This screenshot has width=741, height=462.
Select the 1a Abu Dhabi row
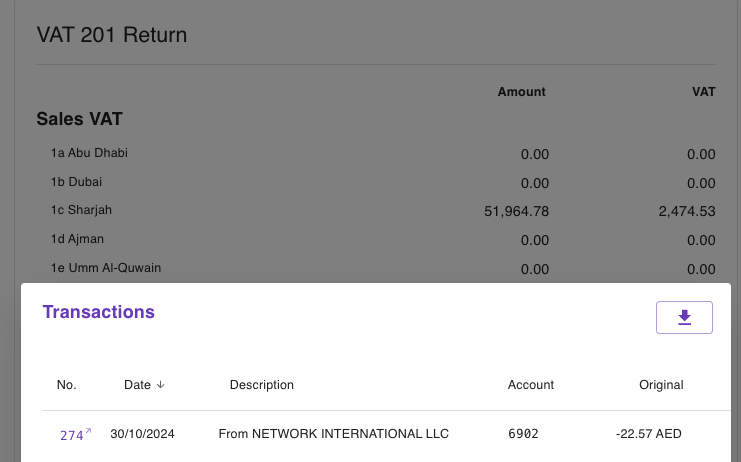click(89, 154)
